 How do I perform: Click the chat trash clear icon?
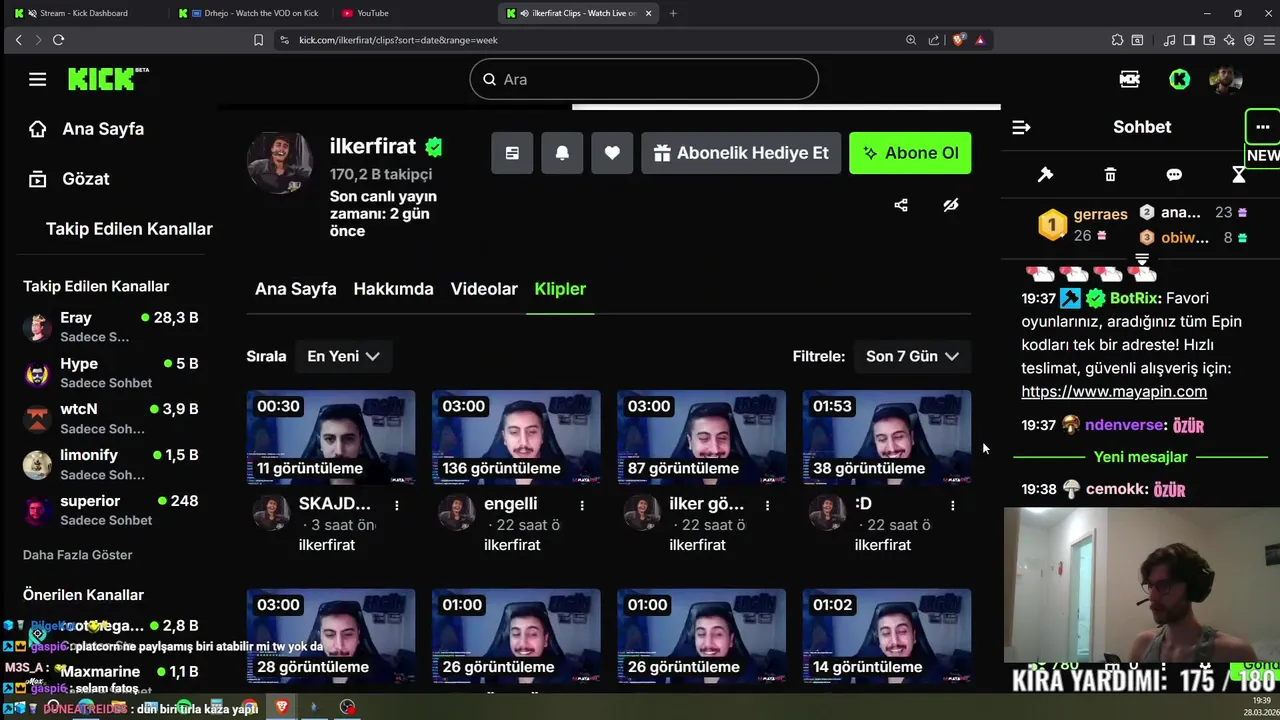(x=1110, y=175)
